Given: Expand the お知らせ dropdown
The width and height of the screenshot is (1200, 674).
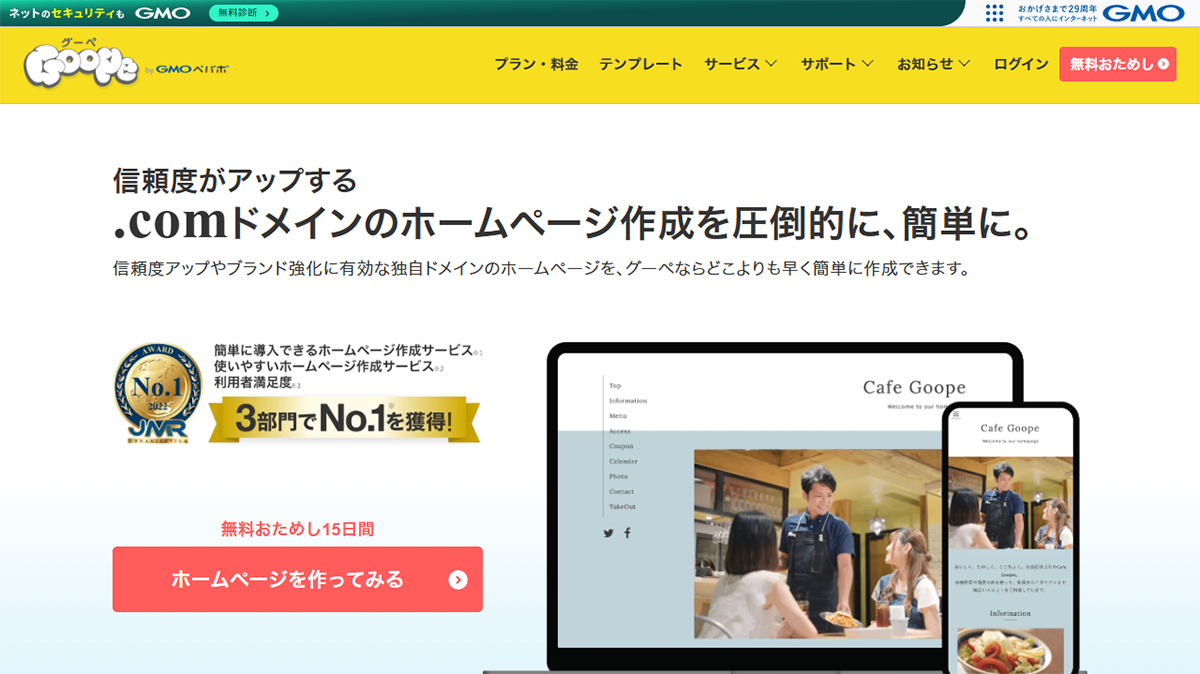Looking at the screenshot, I should pos(930,63).
